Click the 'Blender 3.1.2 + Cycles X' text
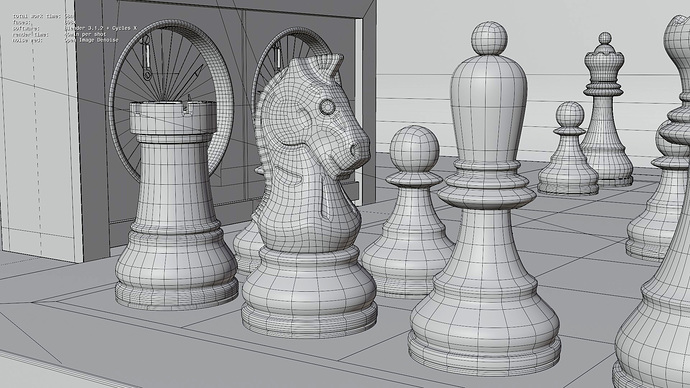 pyautogui.click(x=101, y=28)
